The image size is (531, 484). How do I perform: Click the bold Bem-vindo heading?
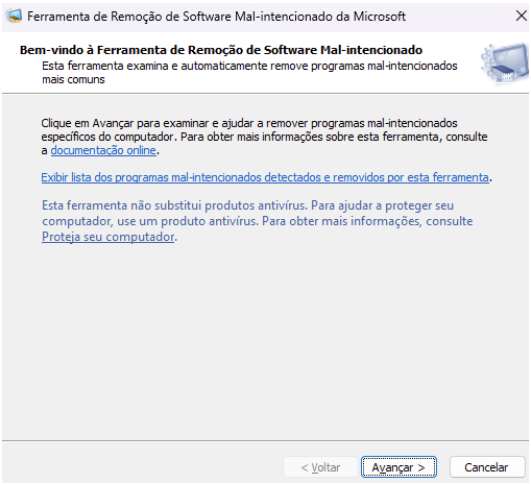(221, 50)
